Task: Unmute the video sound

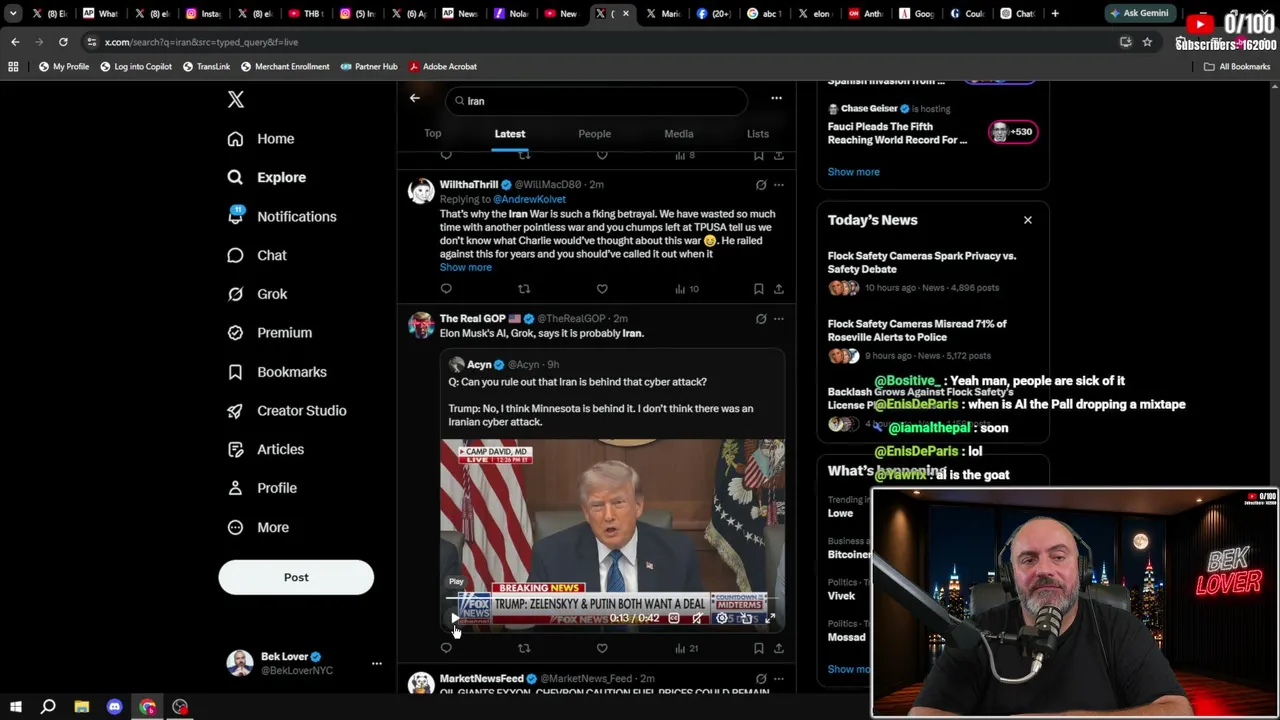Action: 698,619
